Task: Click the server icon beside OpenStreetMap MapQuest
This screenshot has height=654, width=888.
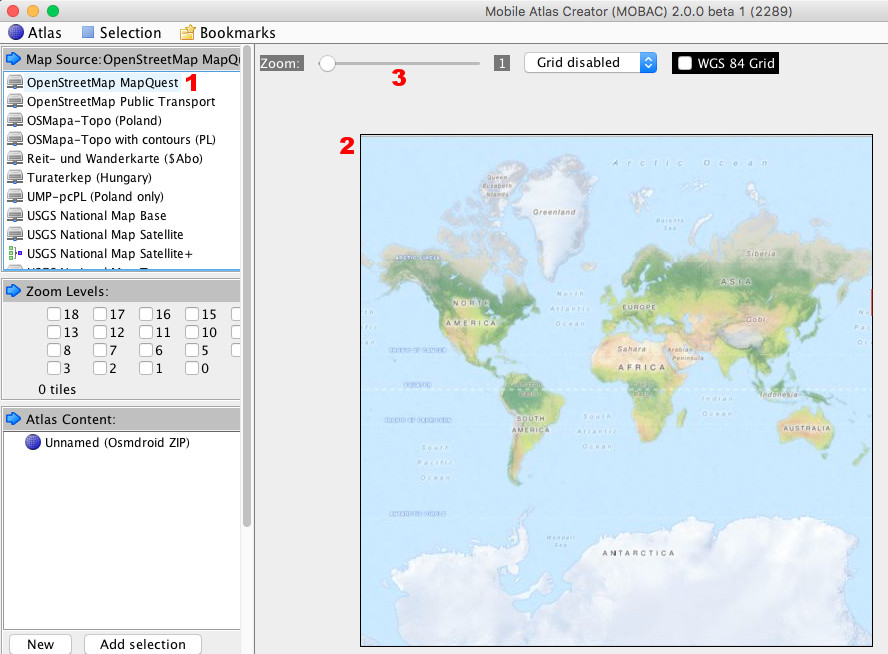Action: (15, 82)
